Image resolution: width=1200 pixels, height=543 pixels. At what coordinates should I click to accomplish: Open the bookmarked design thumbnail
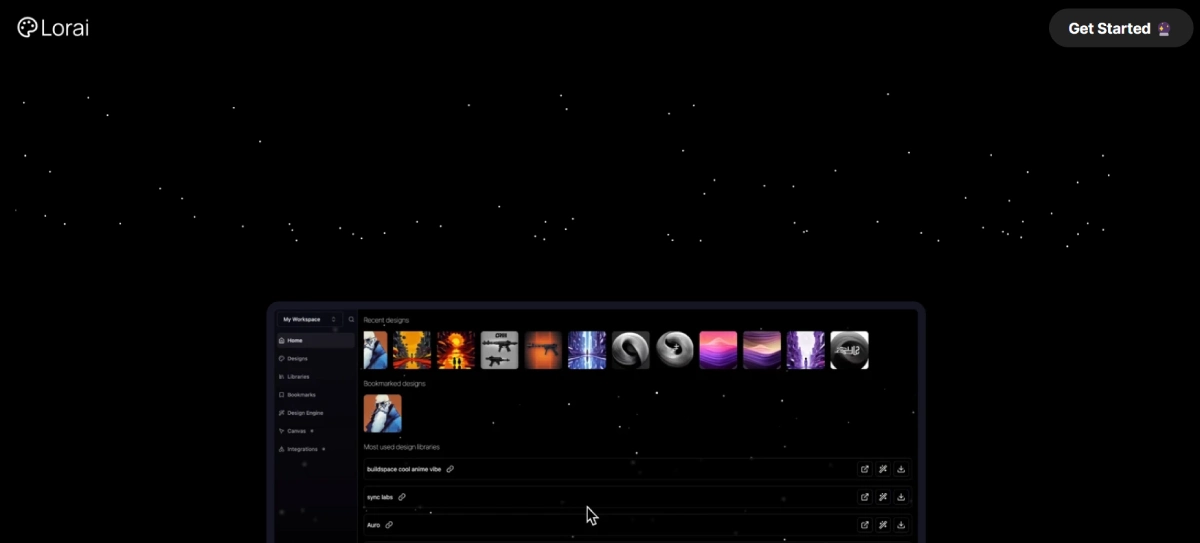tap(382, 413)
